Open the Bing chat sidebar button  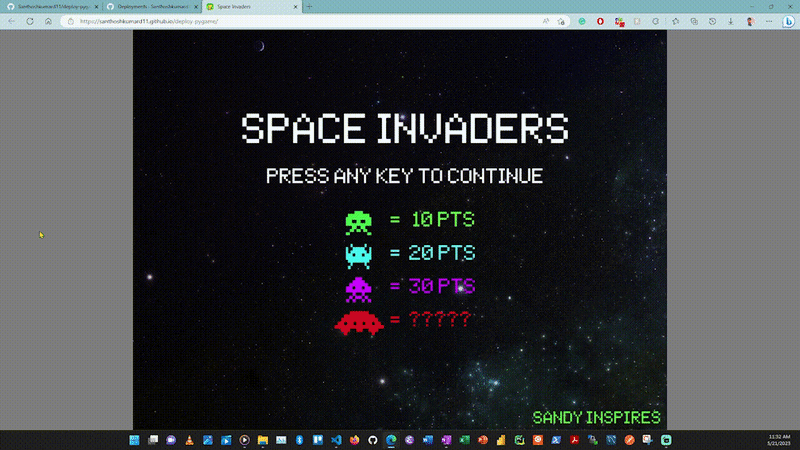(x=789, y=21)
